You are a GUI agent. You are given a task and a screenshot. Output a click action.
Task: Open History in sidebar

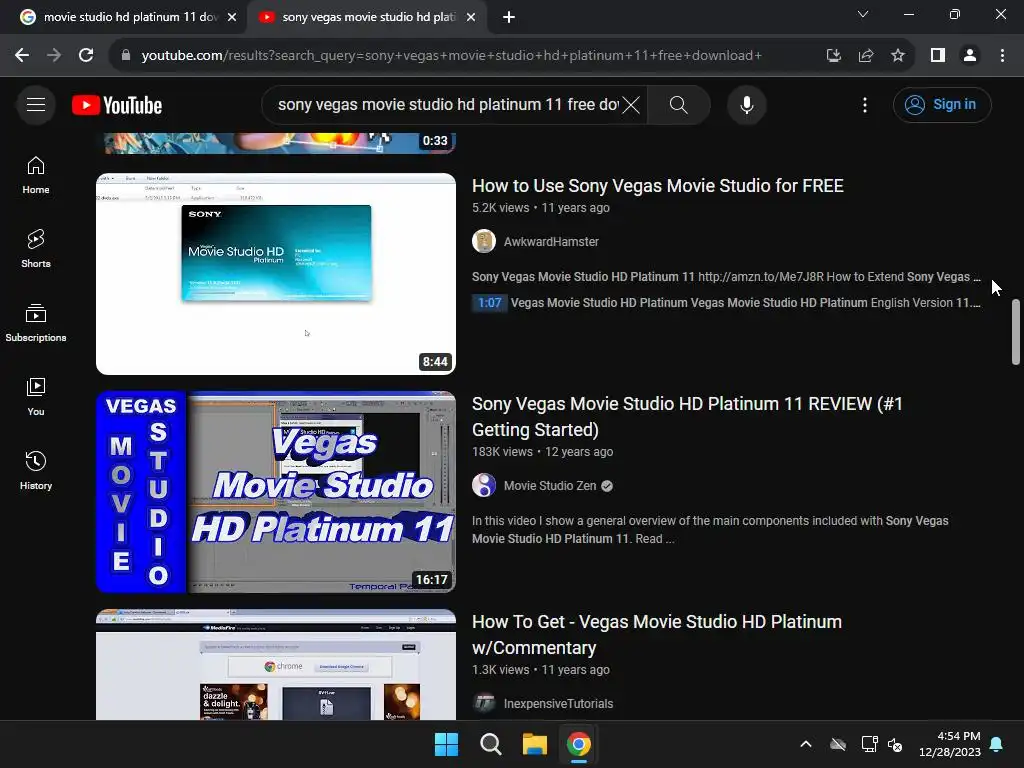point(36,471)
